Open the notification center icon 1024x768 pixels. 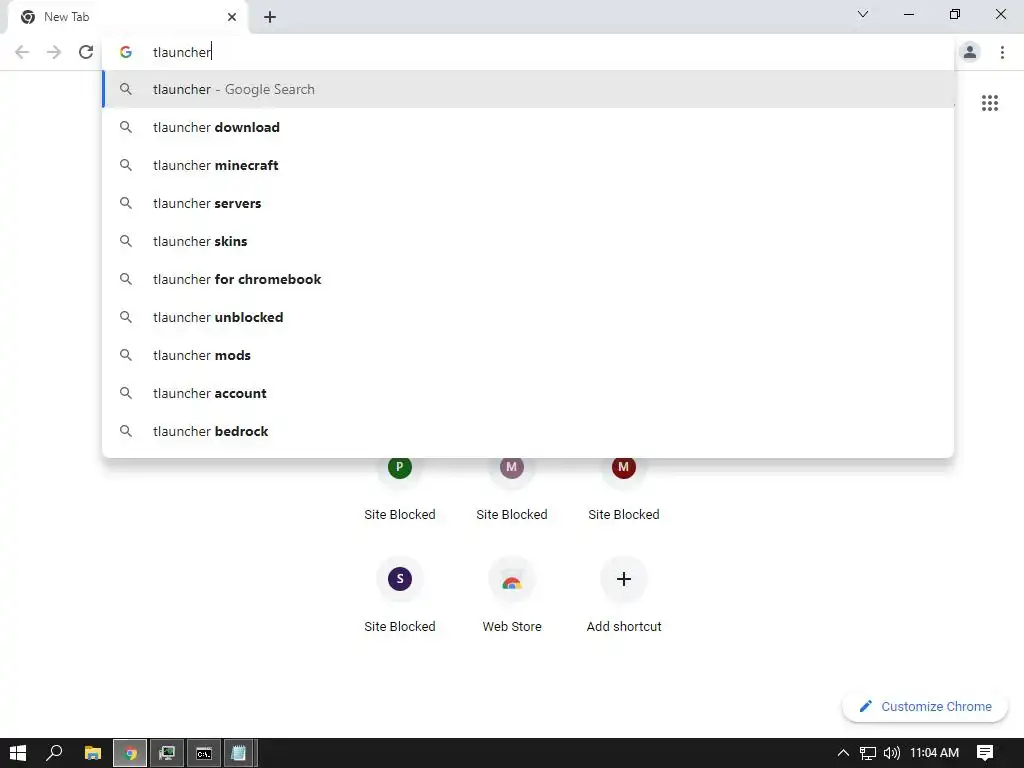[985, 753]
